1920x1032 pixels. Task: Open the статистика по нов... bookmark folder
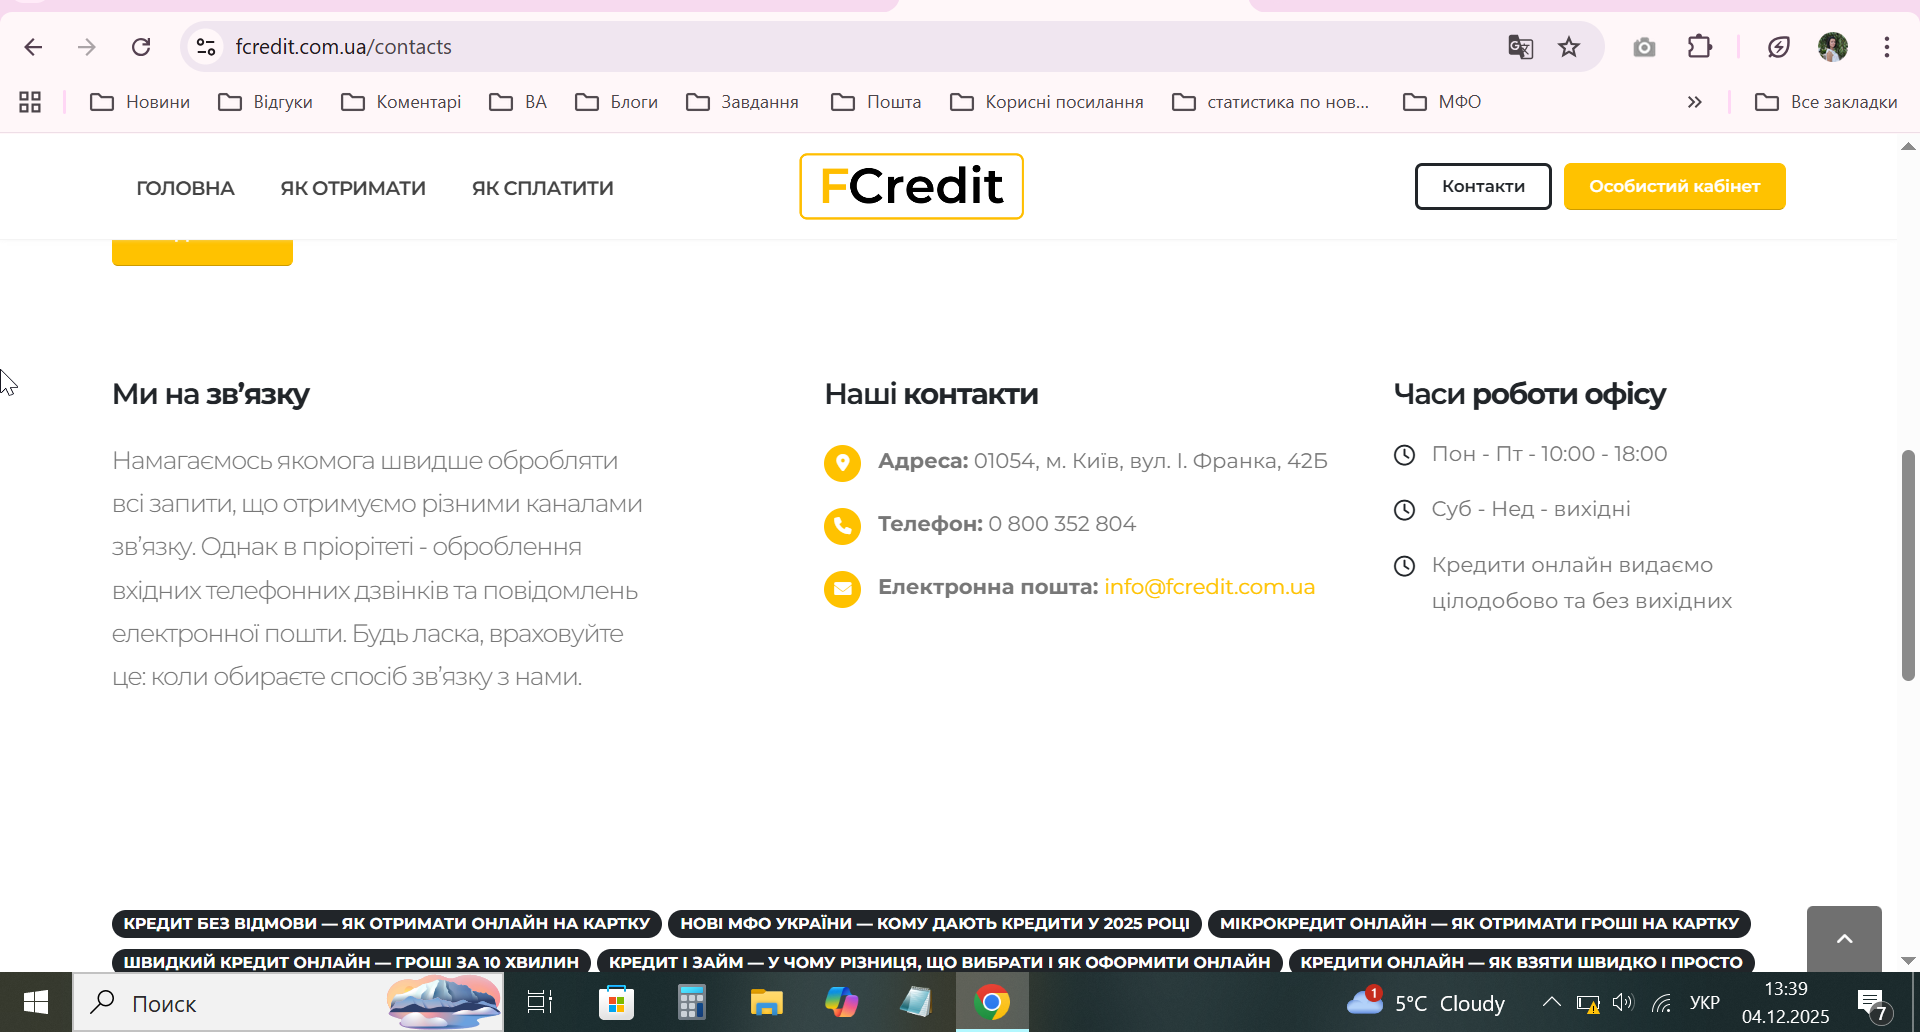pos(1271,102)
